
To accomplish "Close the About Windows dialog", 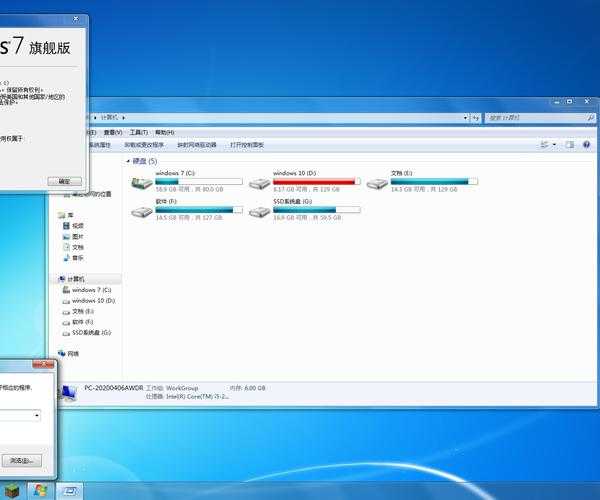I will [x=76, y=18].
